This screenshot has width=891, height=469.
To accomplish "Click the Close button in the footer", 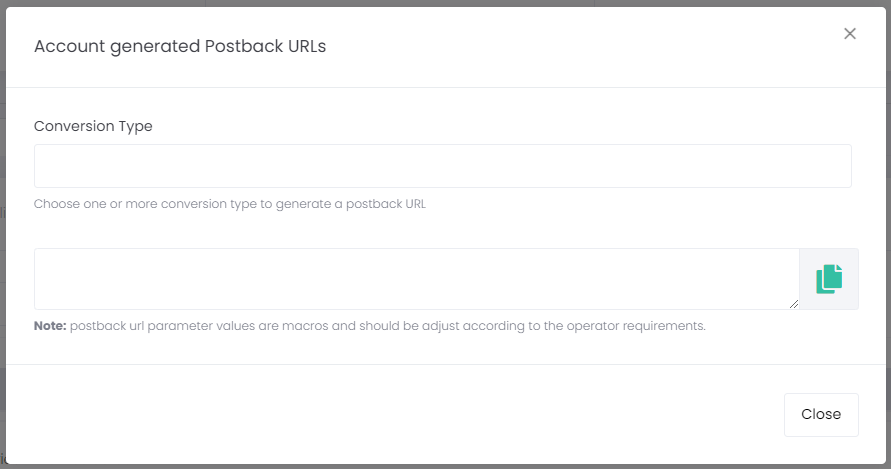I will pyautogui.click(x=821, y=414).
